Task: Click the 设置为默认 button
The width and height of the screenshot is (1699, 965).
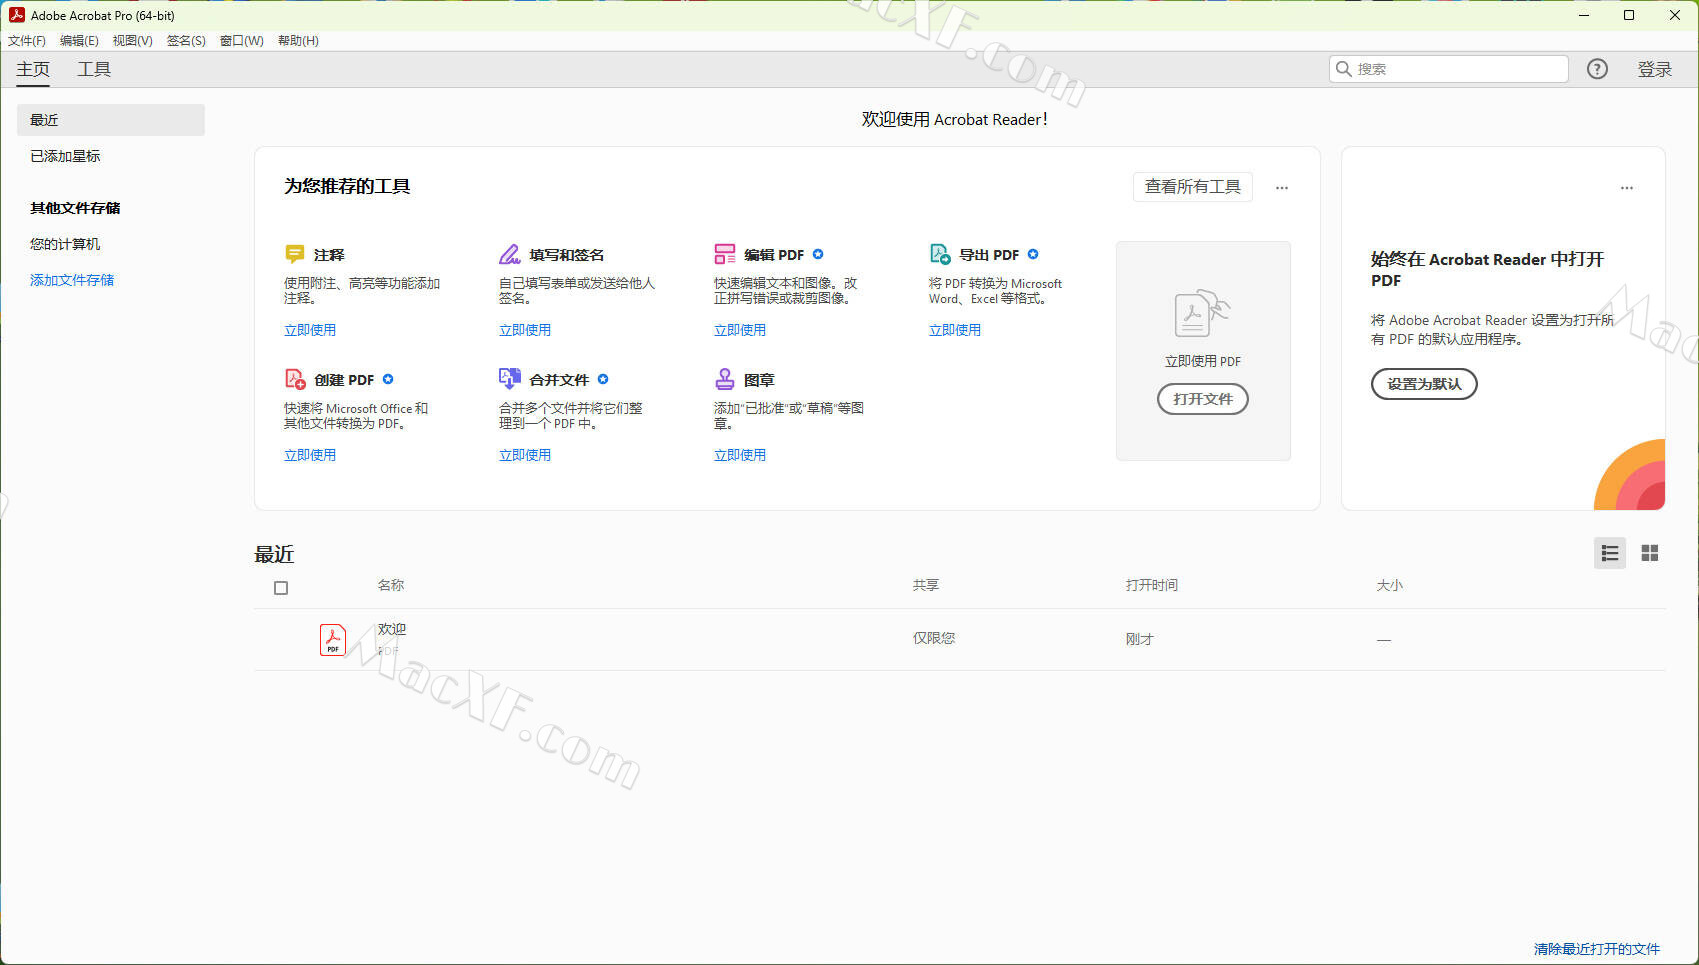Action: coord(1424,384)
